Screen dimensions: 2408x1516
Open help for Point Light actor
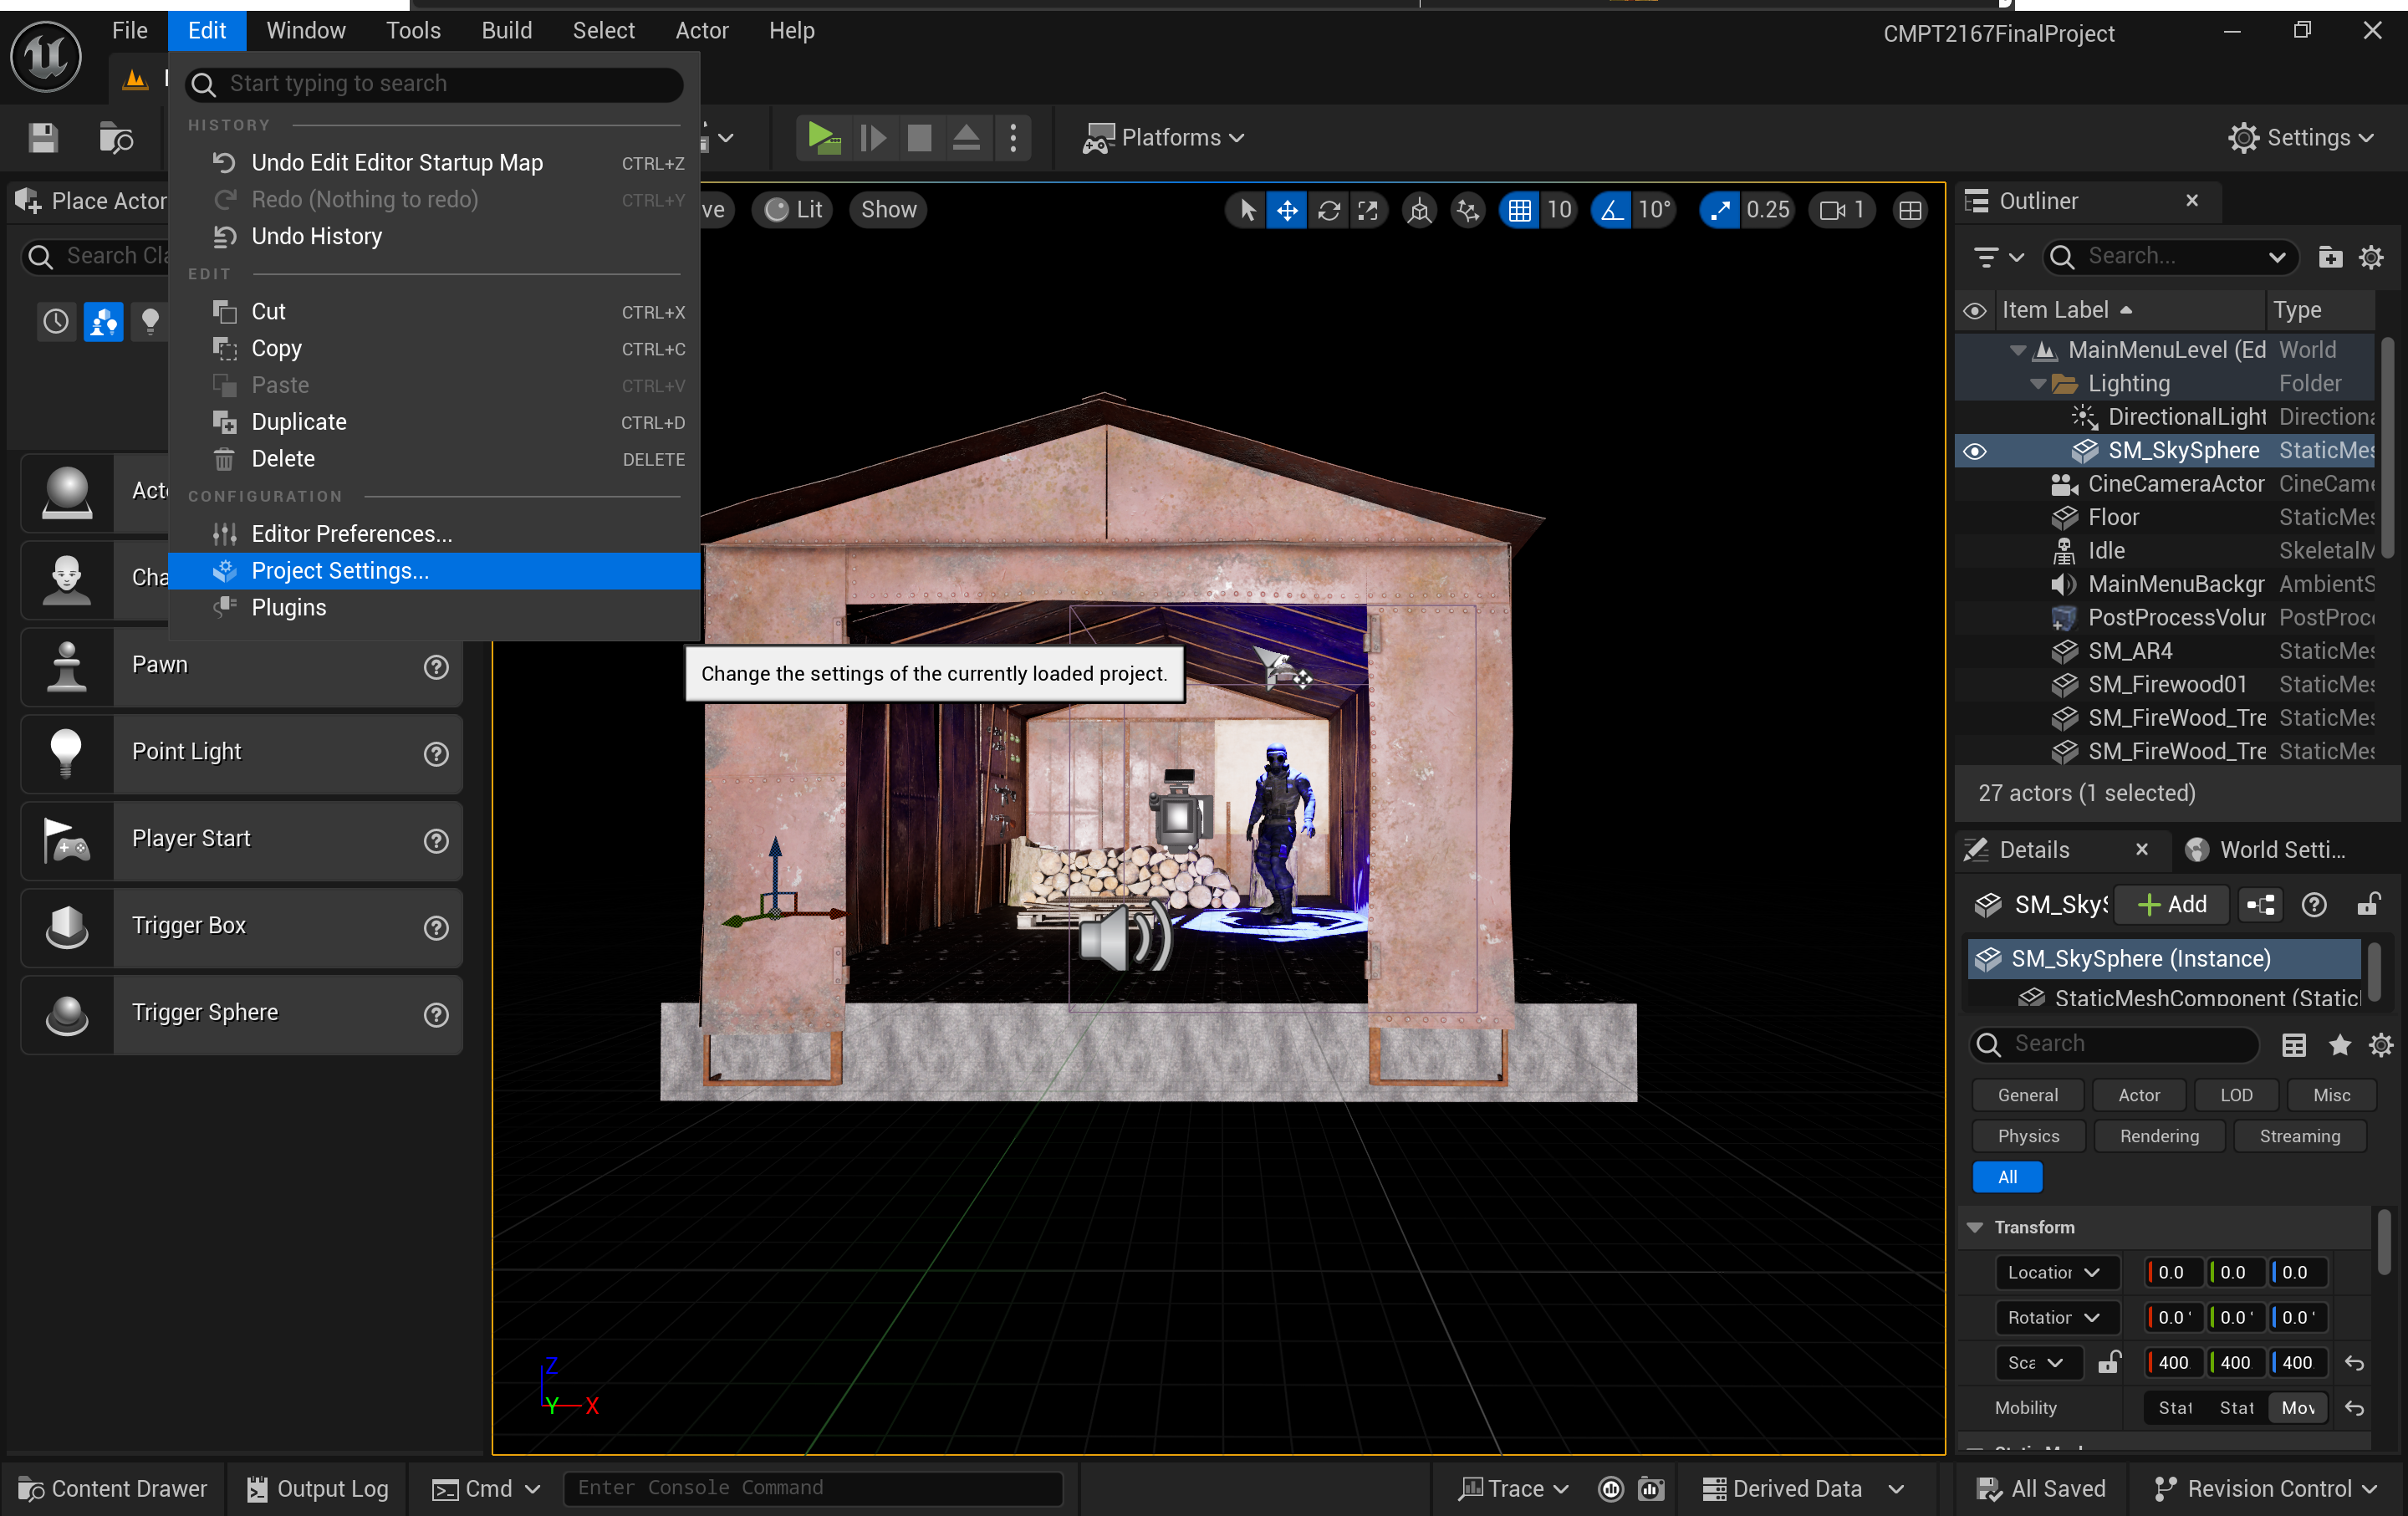[x=436, y=753]
